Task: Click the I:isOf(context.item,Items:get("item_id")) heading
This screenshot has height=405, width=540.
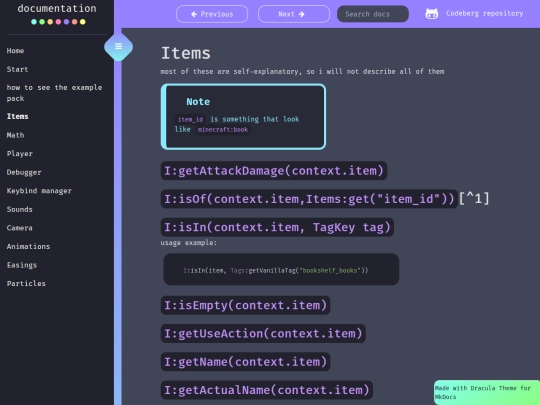Action: coord(309,199)
